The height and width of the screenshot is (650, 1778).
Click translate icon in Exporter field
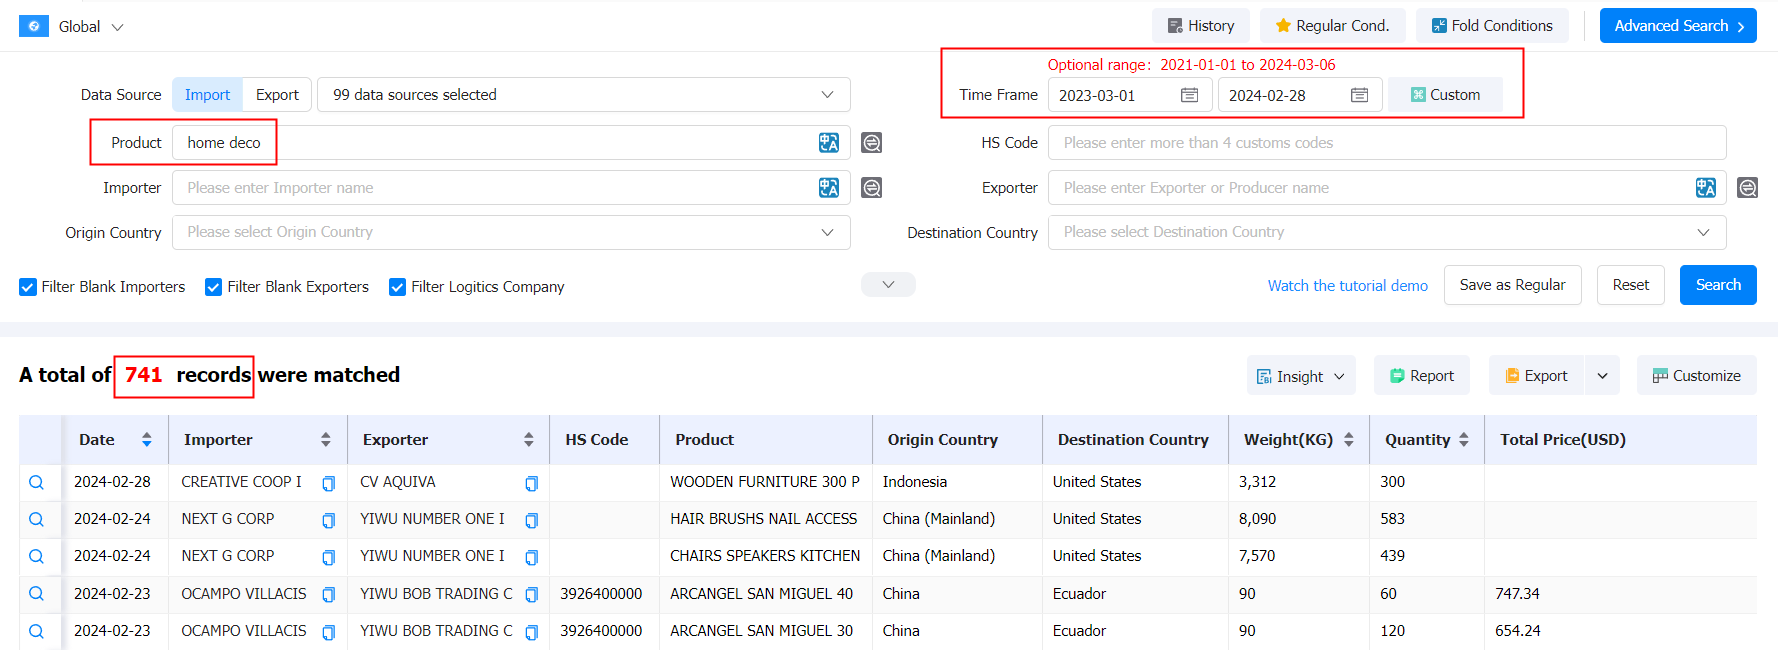pos(1705,188)
